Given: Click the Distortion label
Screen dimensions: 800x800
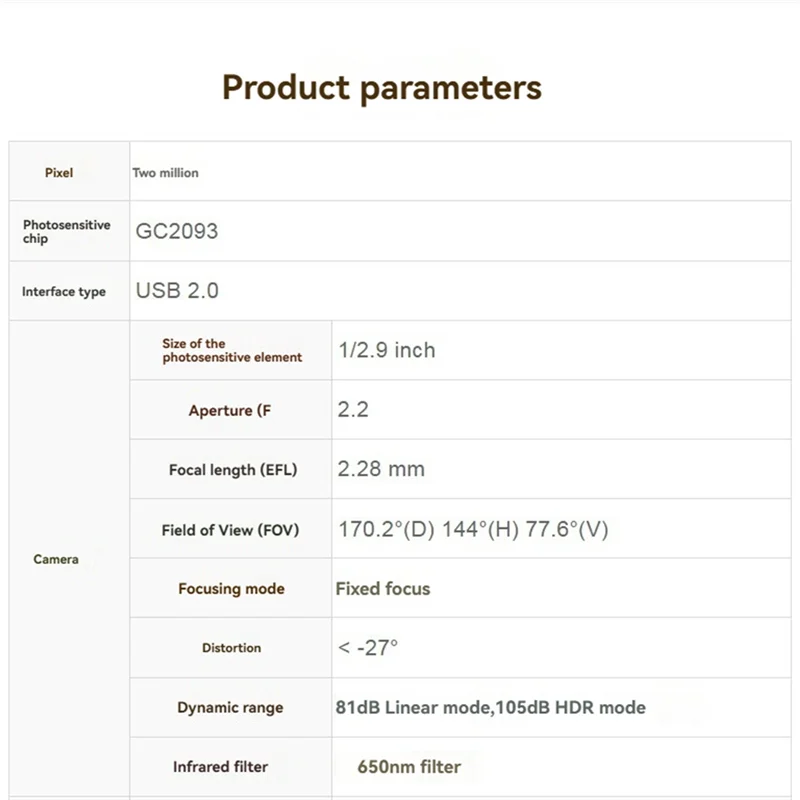Looking at the screenshot, I should (x=231, y=648).
